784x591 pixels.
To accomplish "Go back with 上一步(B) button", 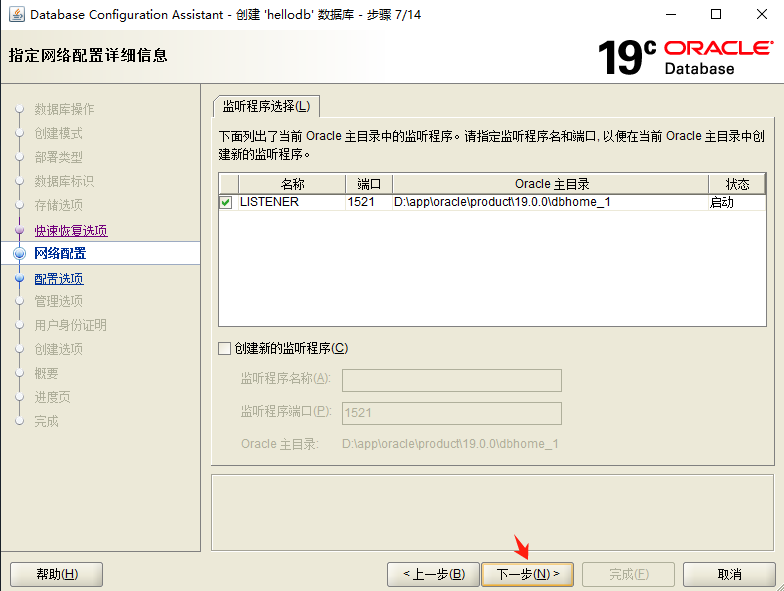I will [434, 574].
